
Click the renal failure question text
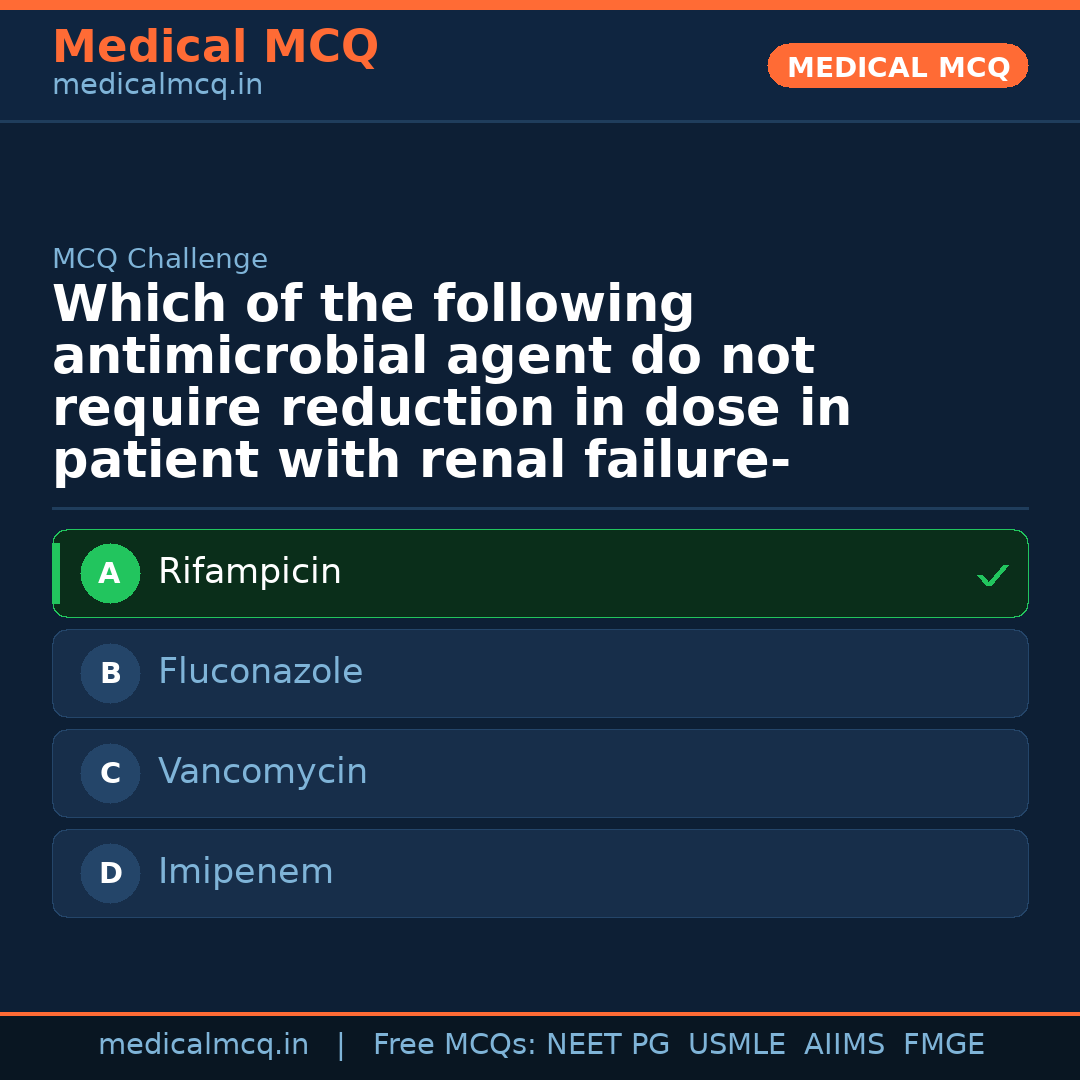(x=450, y=383)
